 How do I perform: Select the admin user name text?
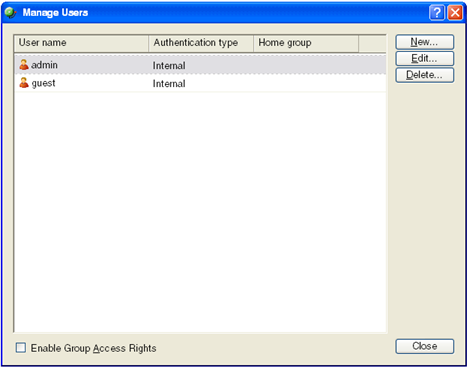tap(44, 65)
